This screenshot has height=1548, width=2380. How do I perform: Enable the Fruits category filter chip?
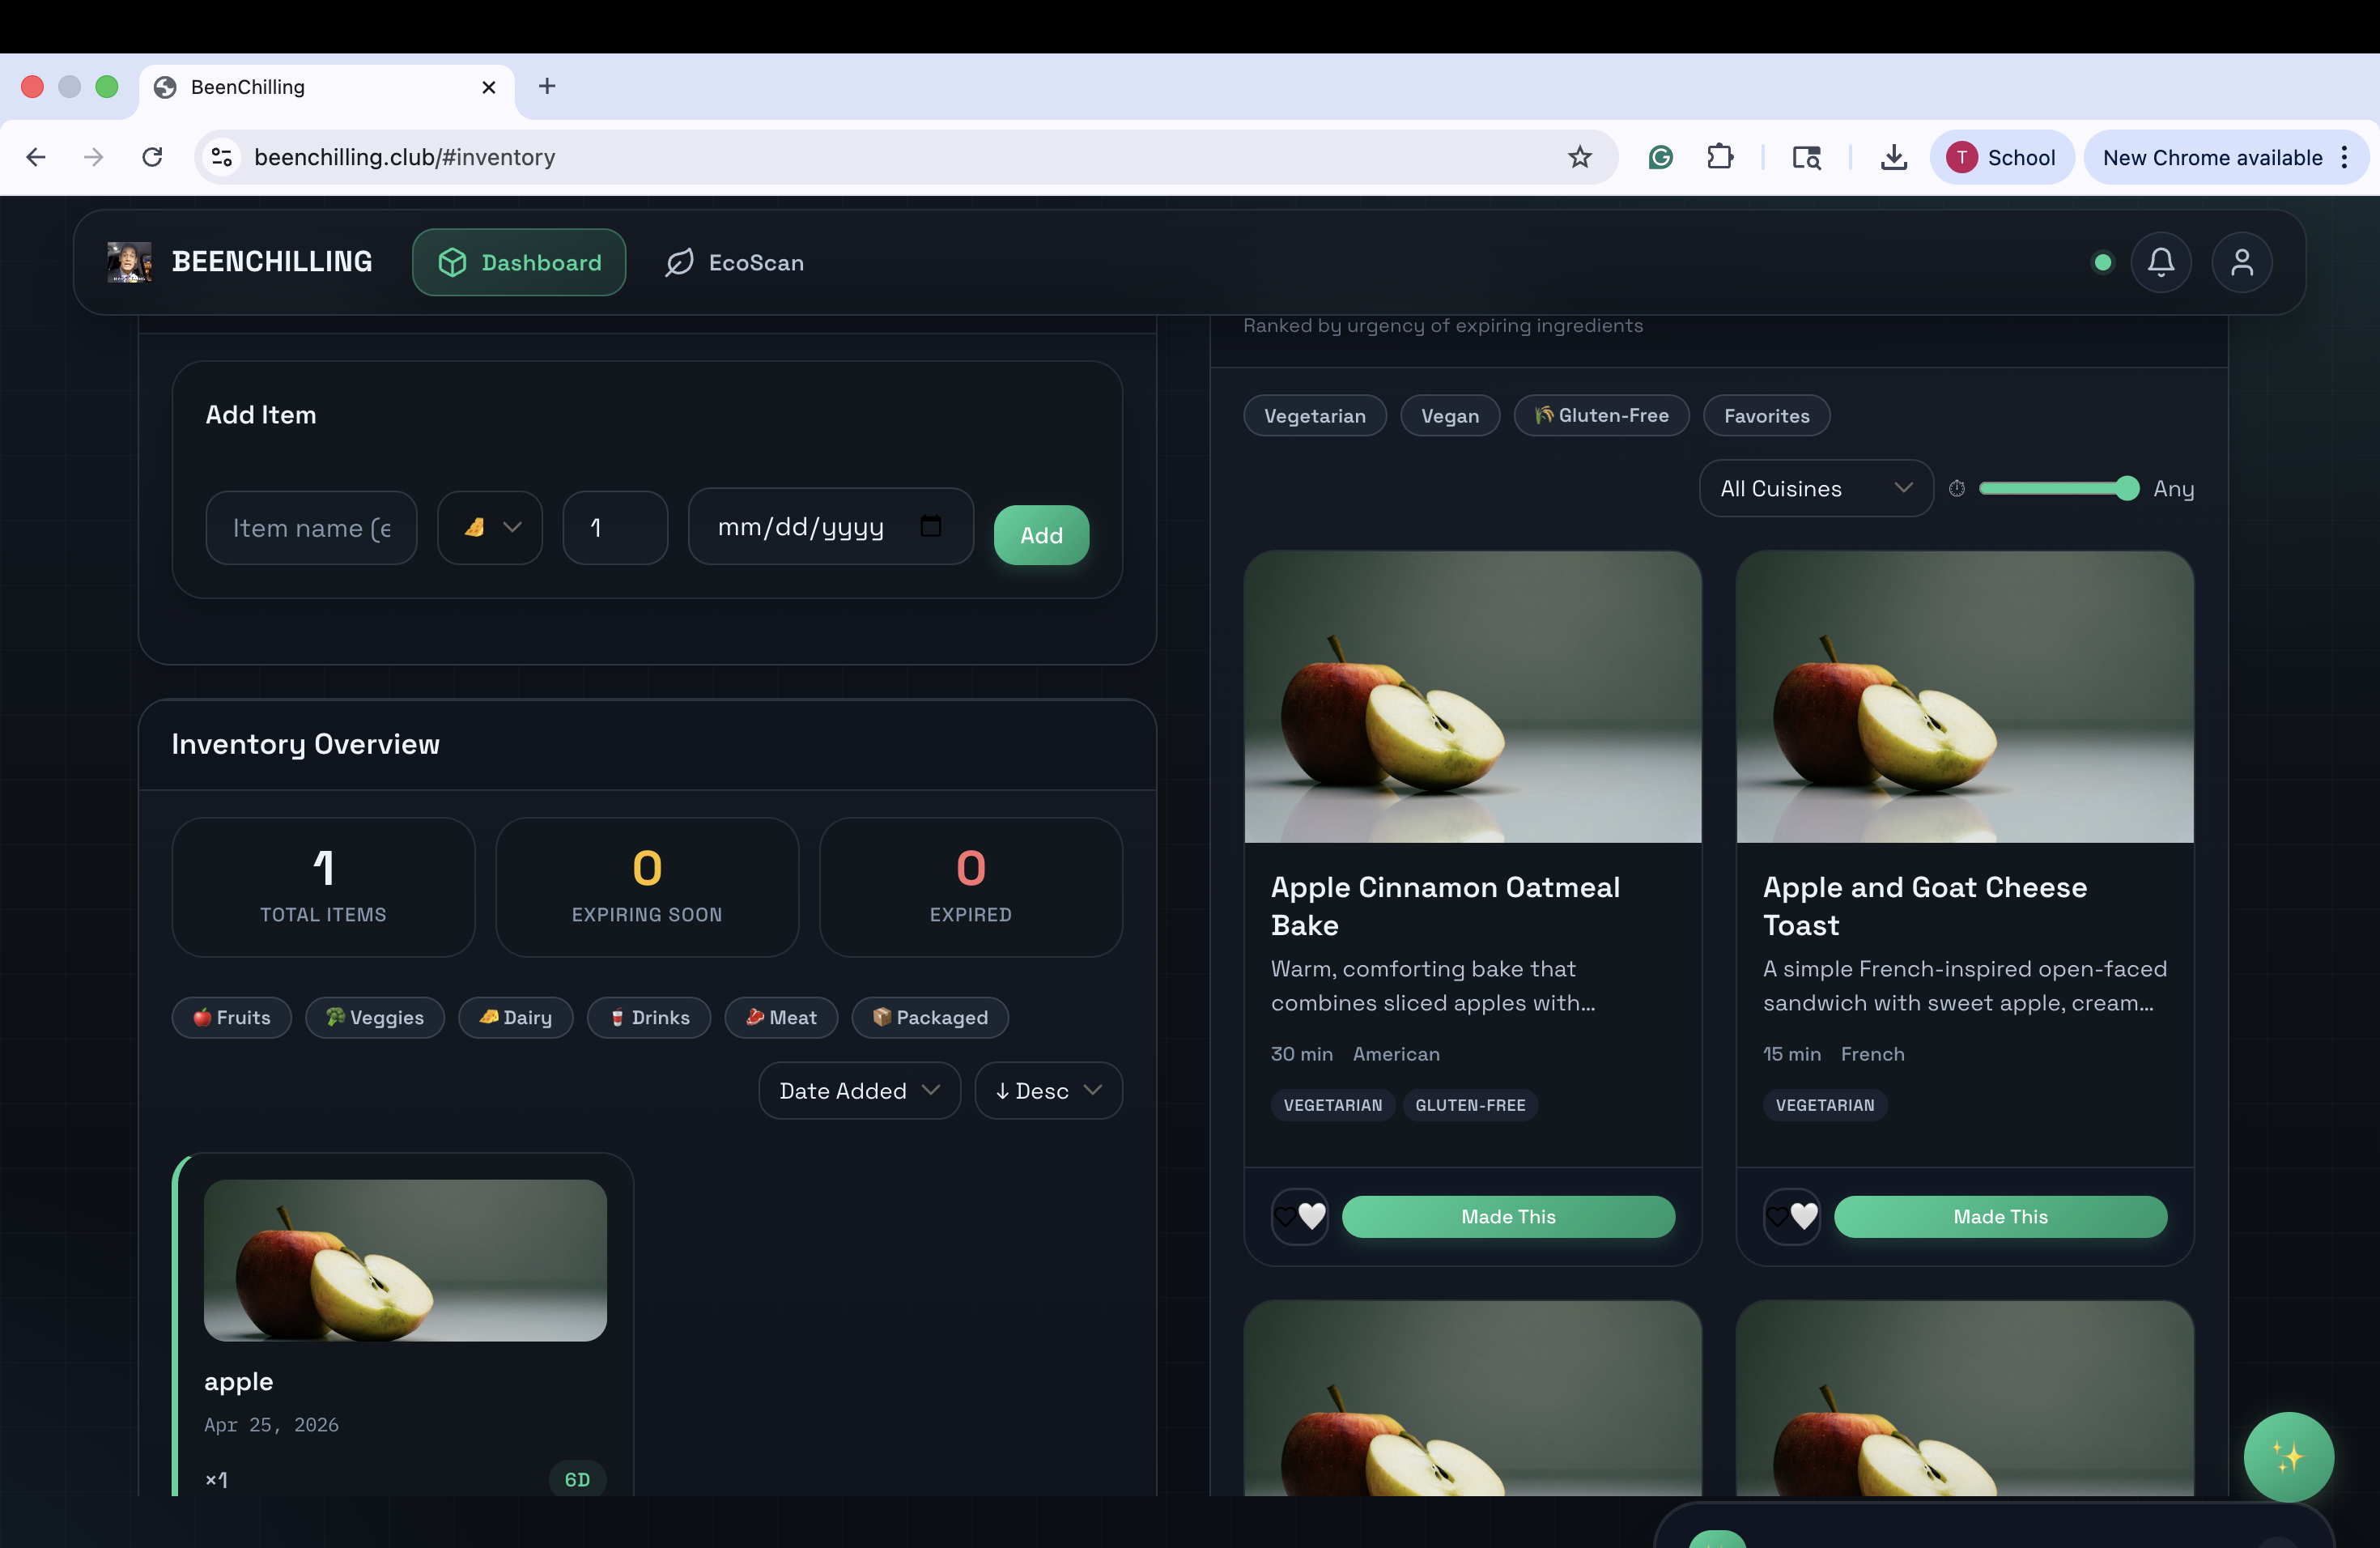(x=231, y=1017)
